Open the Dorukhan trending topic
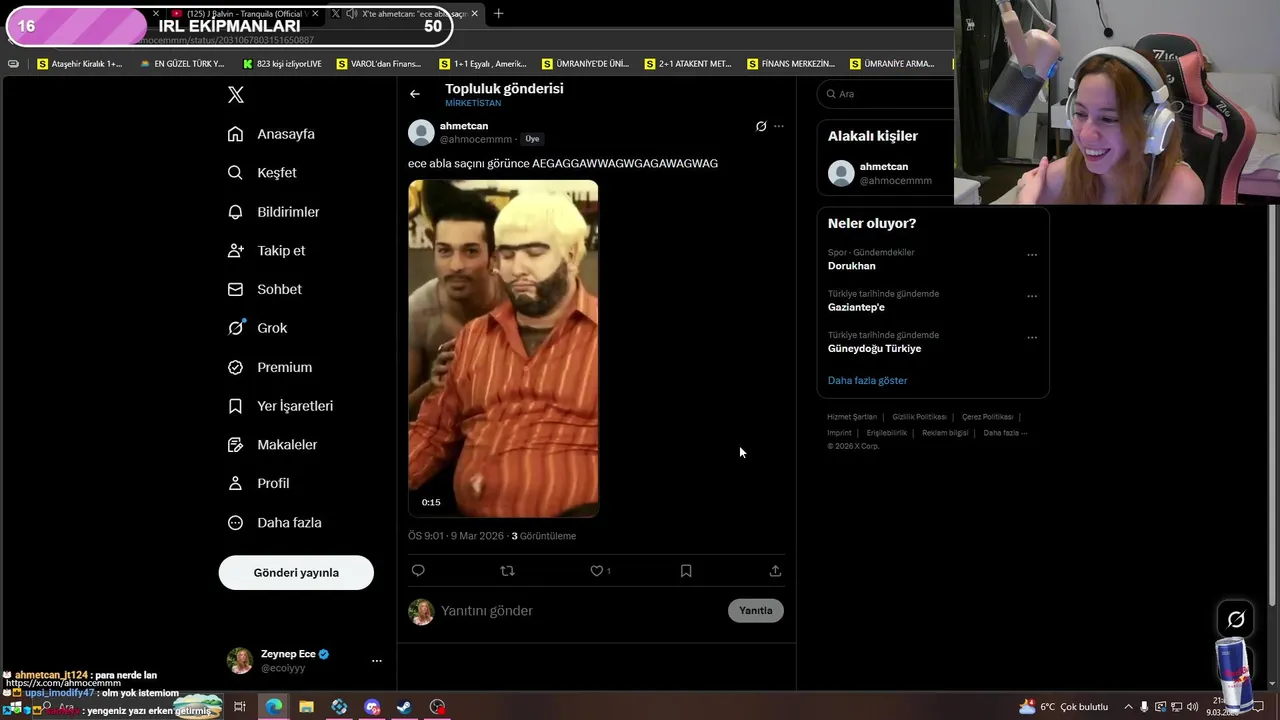This screenshot has height=720, width=1280. pyautogui.click(x=852, y=266)
